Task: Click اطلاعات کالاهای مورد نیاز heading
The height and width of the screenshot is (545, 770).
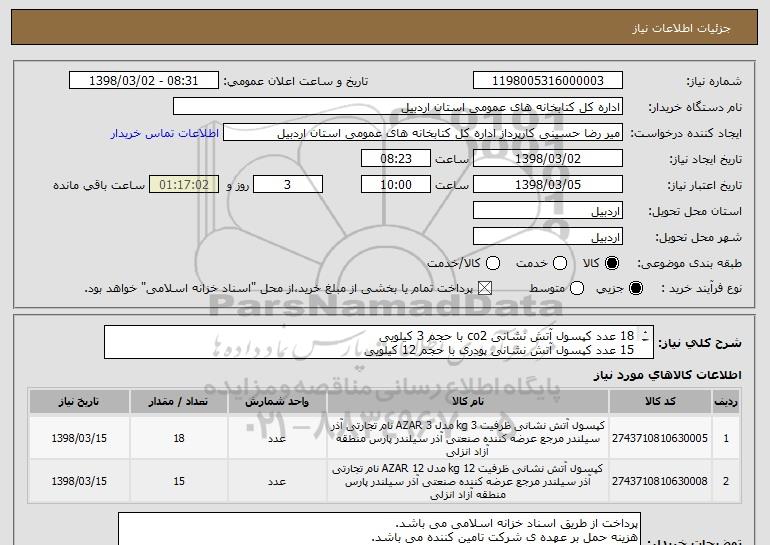Action: 667,375
